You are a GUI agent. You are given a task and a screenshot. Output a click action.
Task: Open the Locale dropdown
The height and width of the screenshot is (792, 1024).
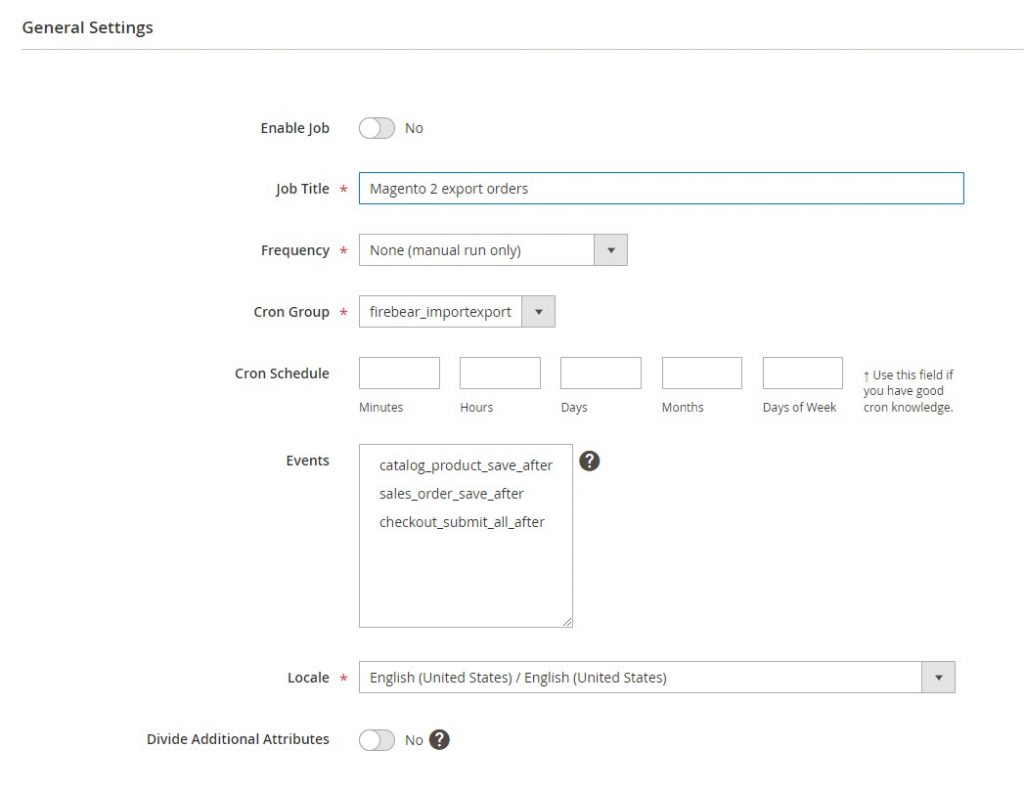click(x=656, y=677)
